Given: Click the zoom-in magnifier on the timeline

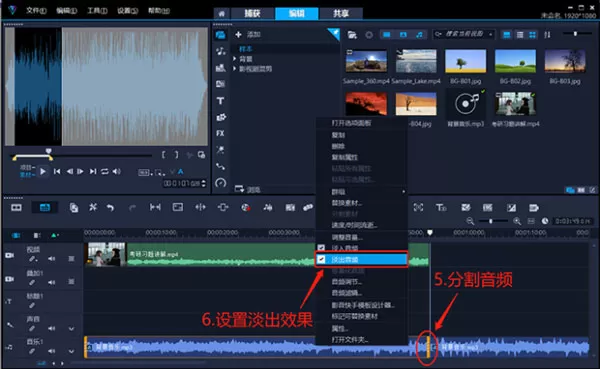Looking at the screenshot, I should [x=517, y=221].
